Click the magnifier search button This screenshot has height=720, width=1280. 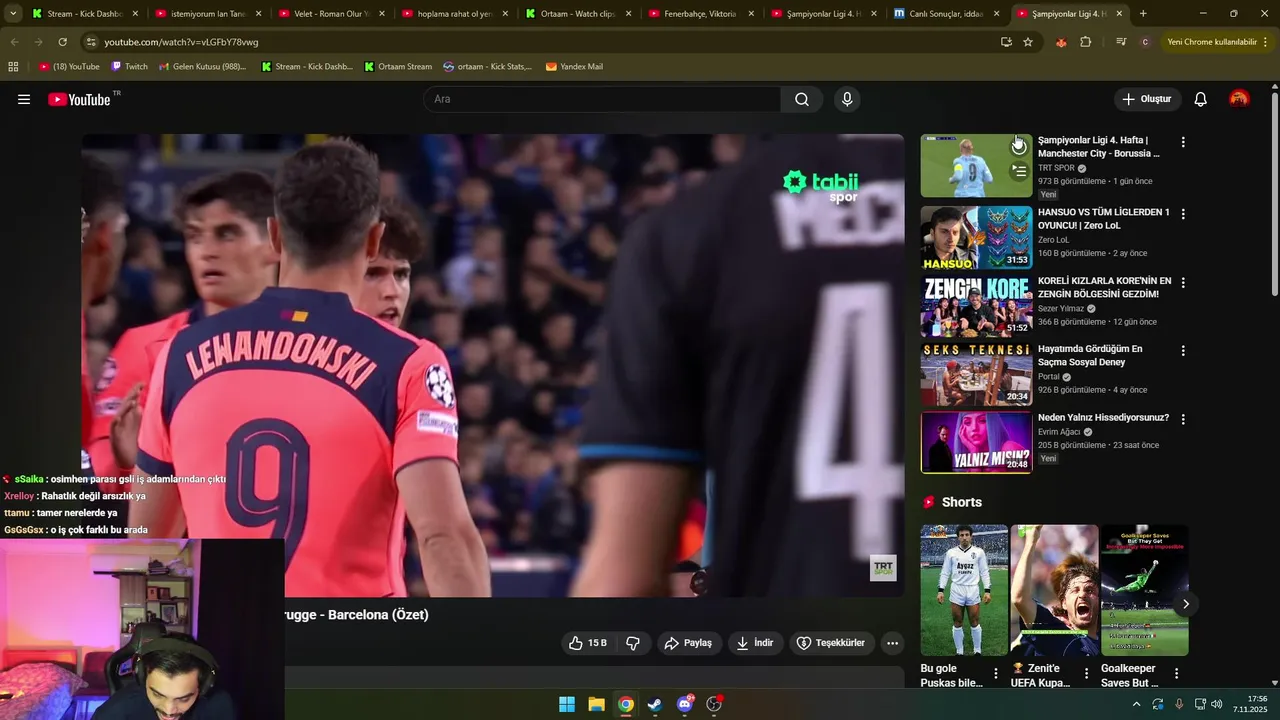802,99
